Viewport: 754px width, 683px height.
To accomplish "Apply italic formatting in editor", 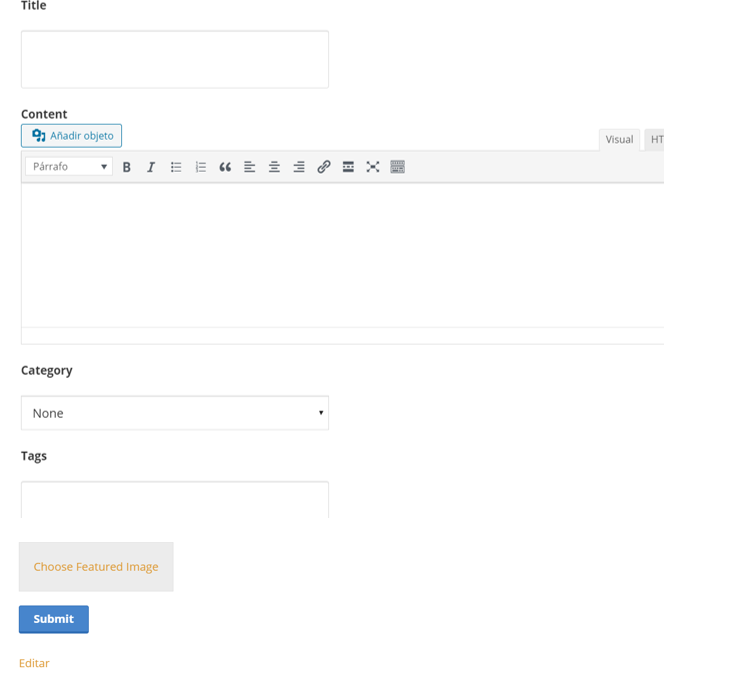I will click(x=151, y=167).
